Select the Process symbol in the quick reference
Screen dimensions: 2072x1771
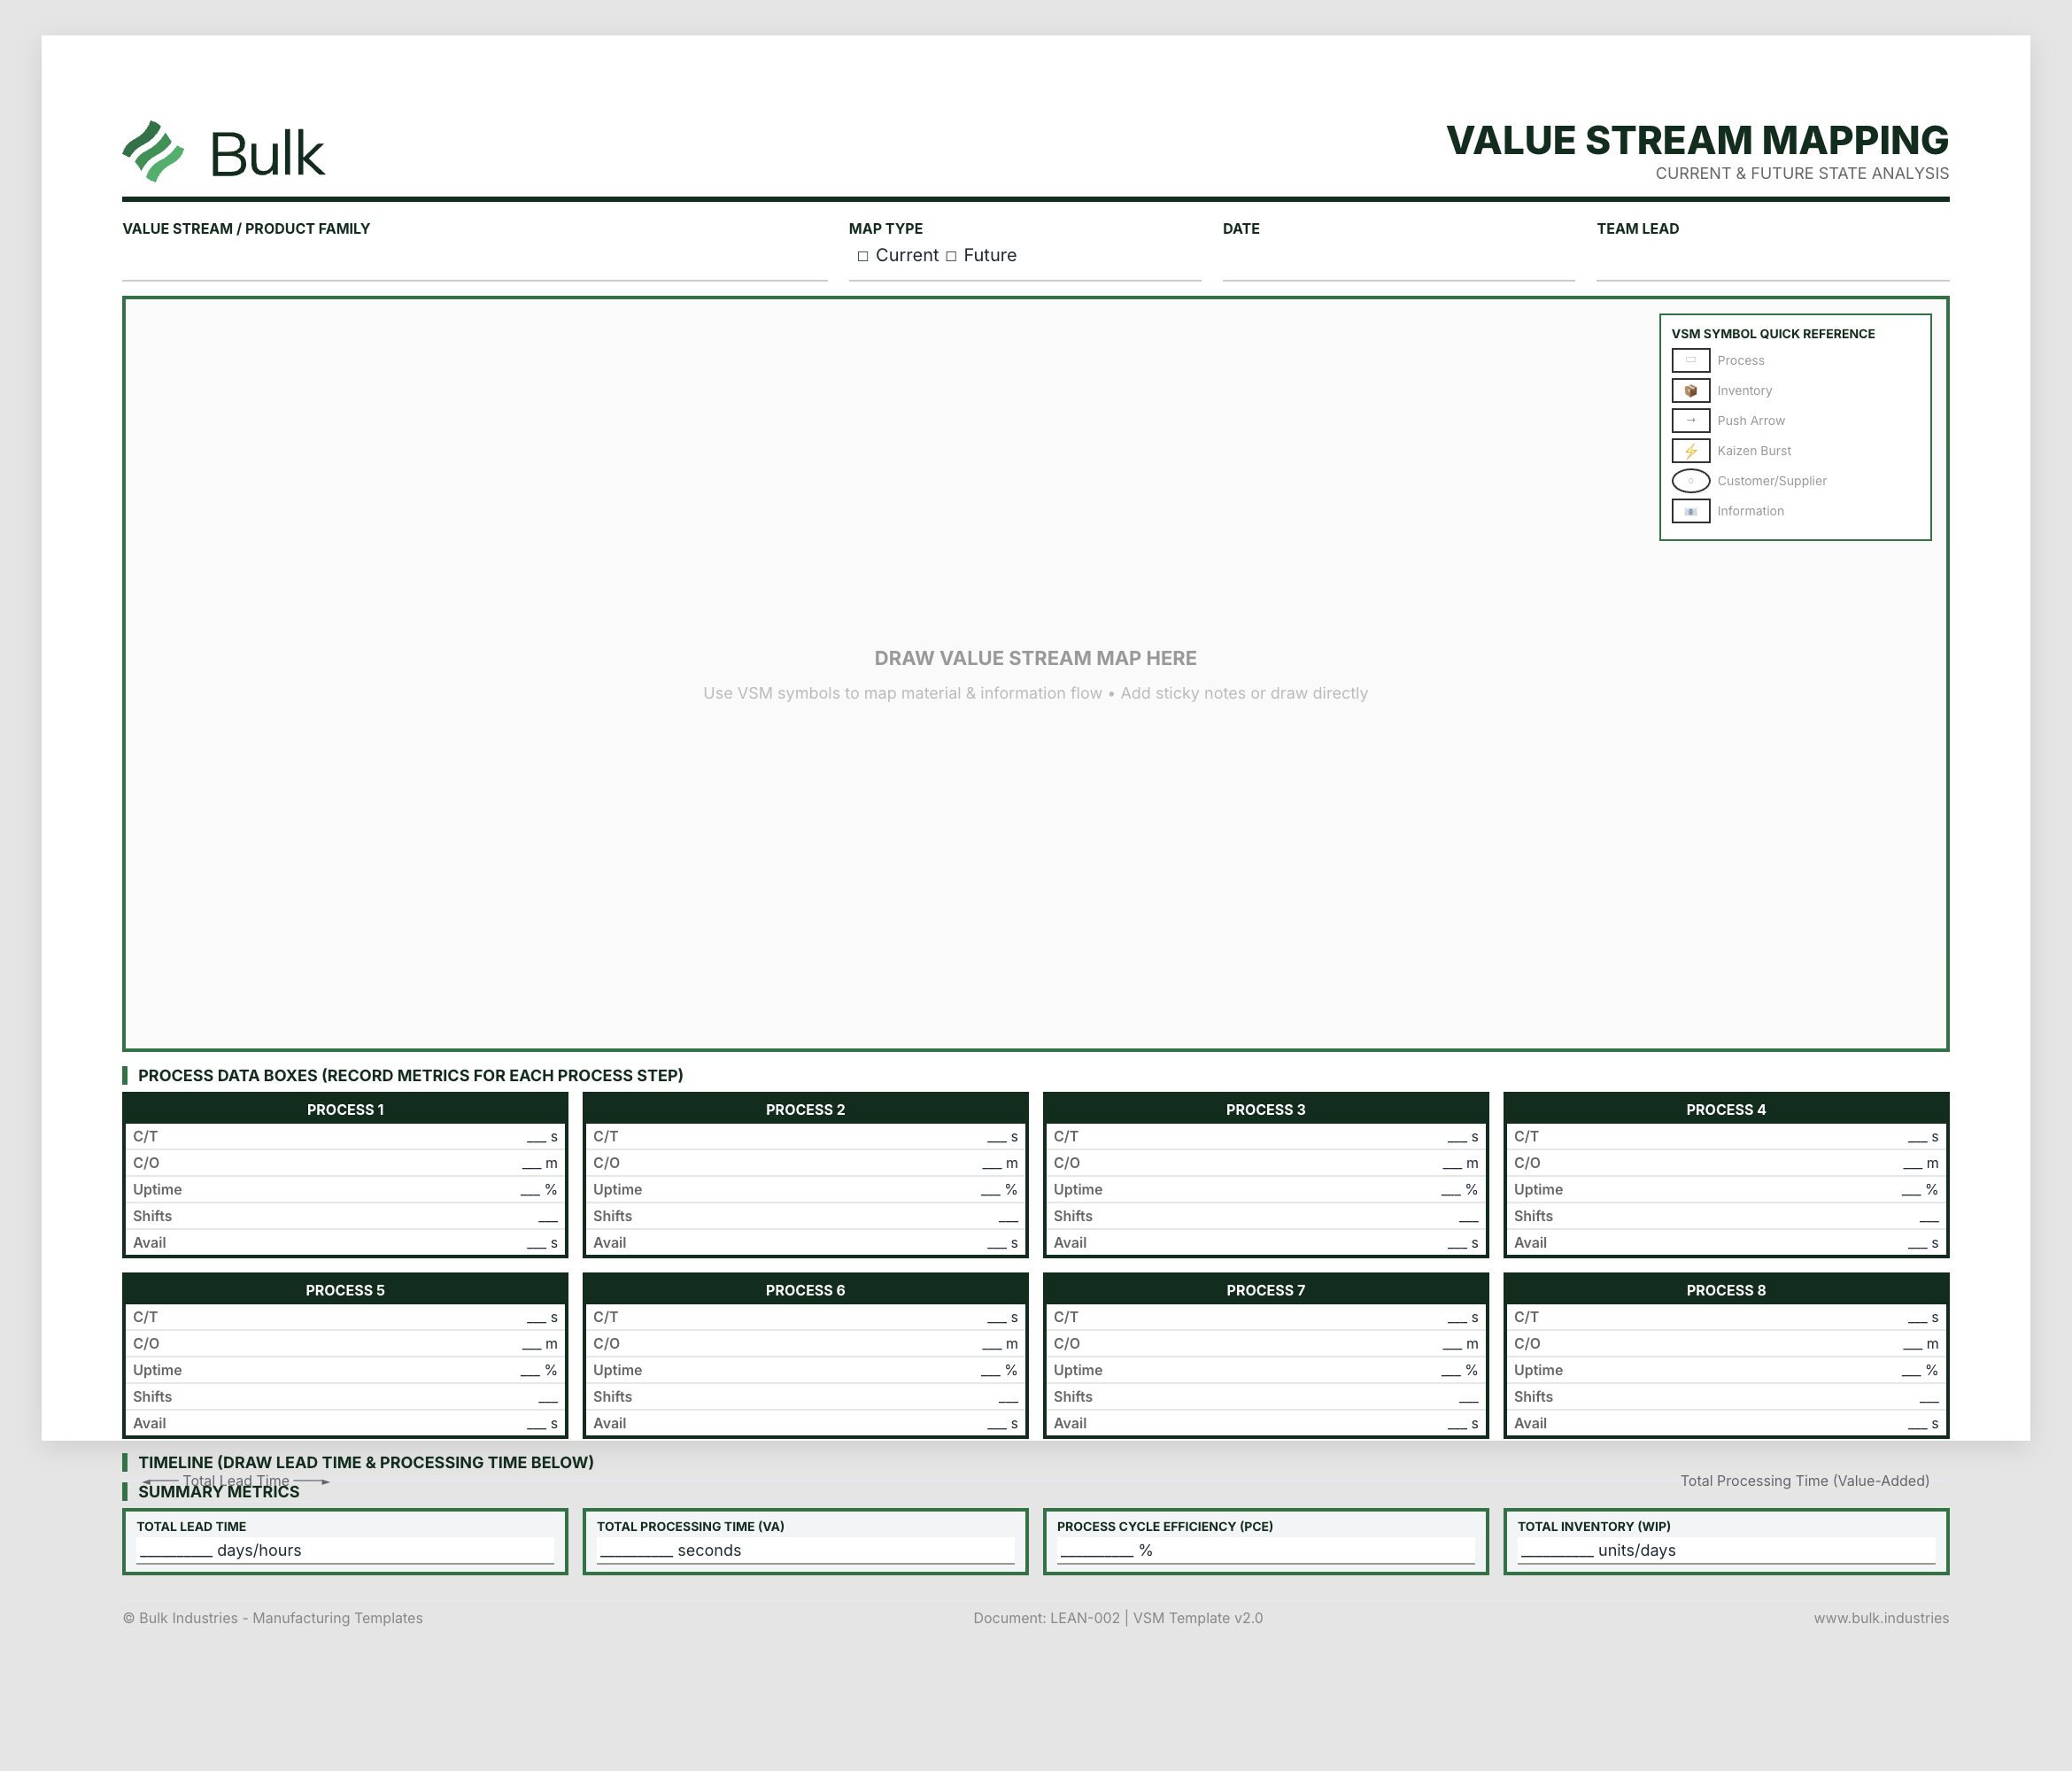point(1691,360)
